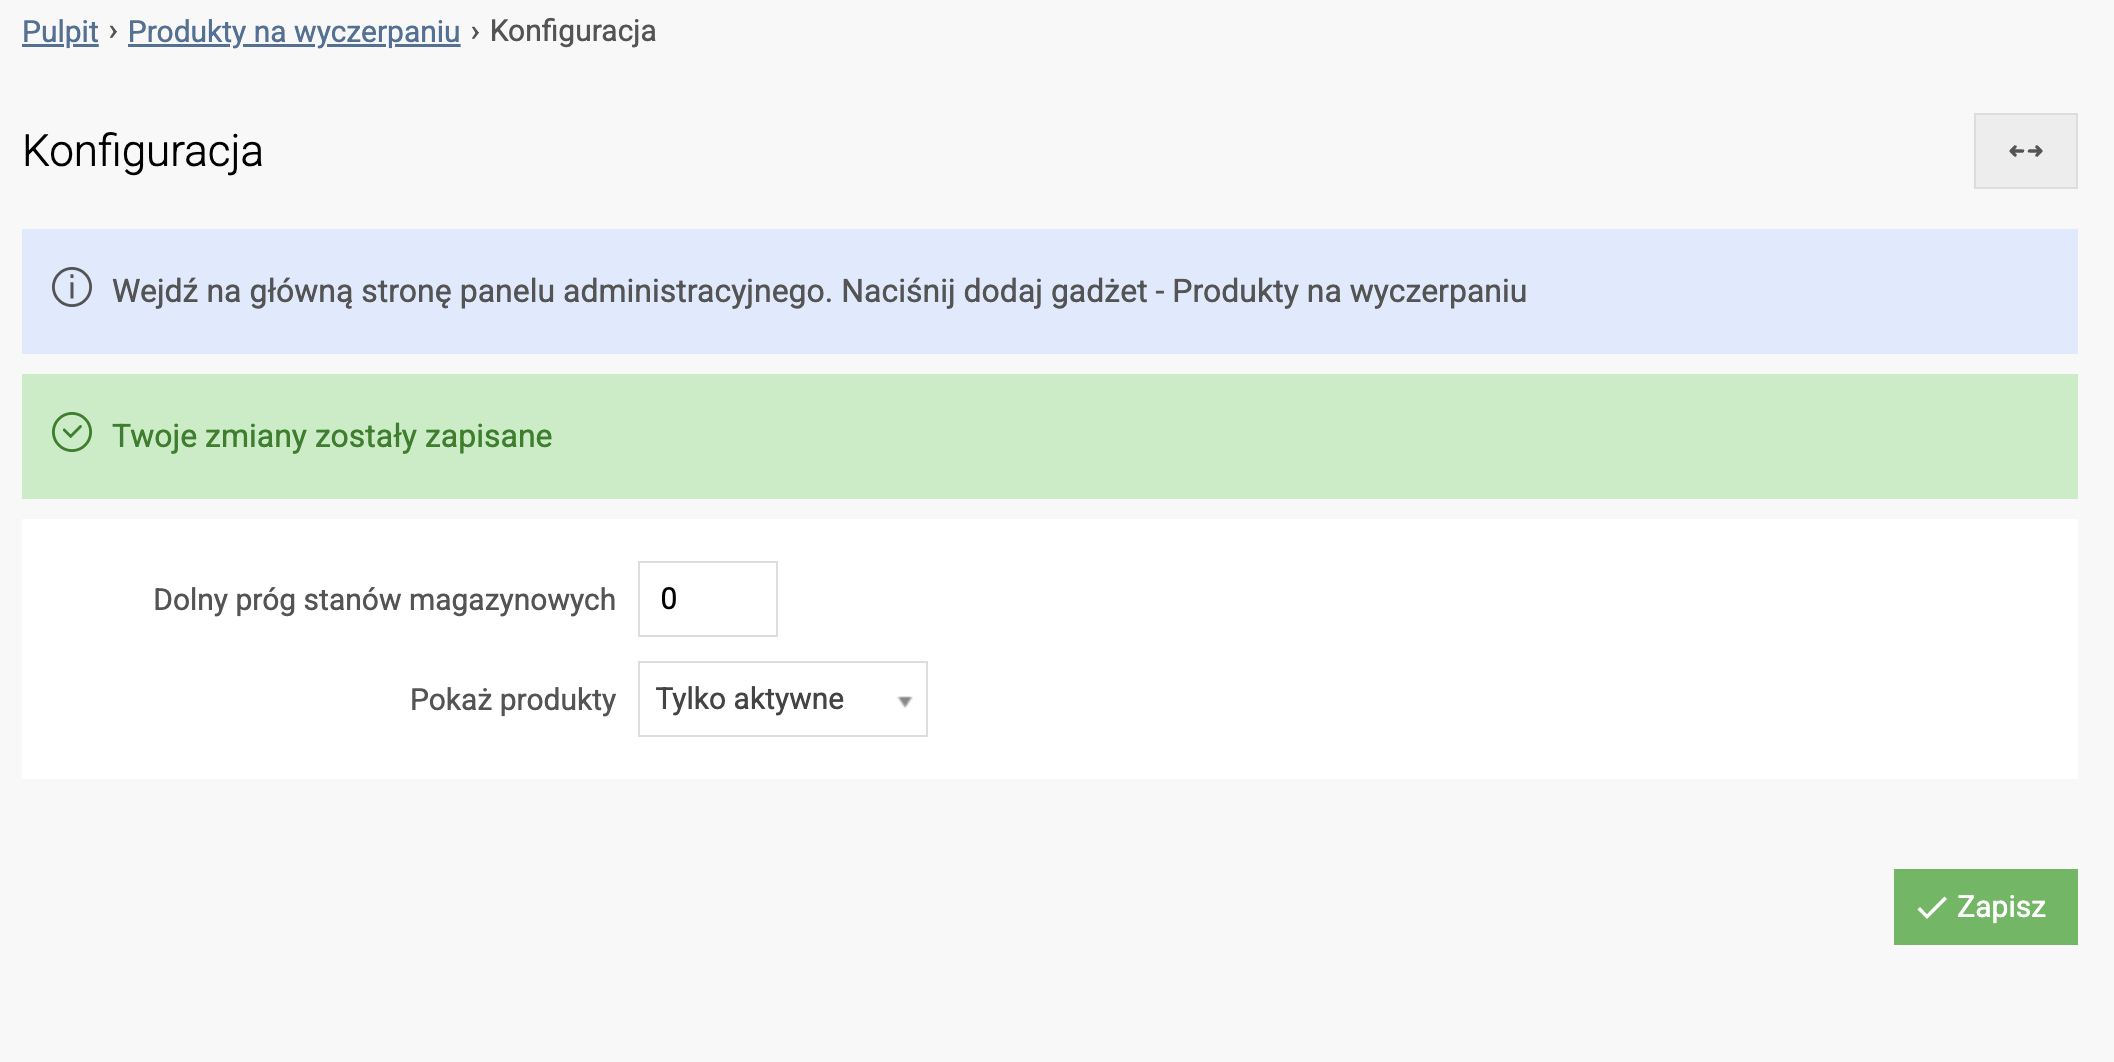Click the Wejdź na główną stronę info text
Image resolution: width=2114 pixels, height=1062 pixels.
coord(819,291)
